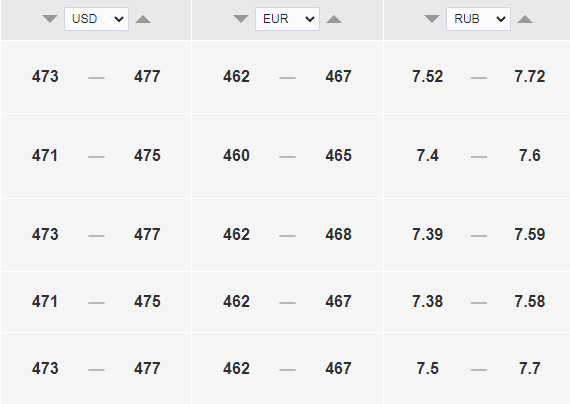
Task: Select the RUB buy rate 7.4
Action: [x=428, y=156]
